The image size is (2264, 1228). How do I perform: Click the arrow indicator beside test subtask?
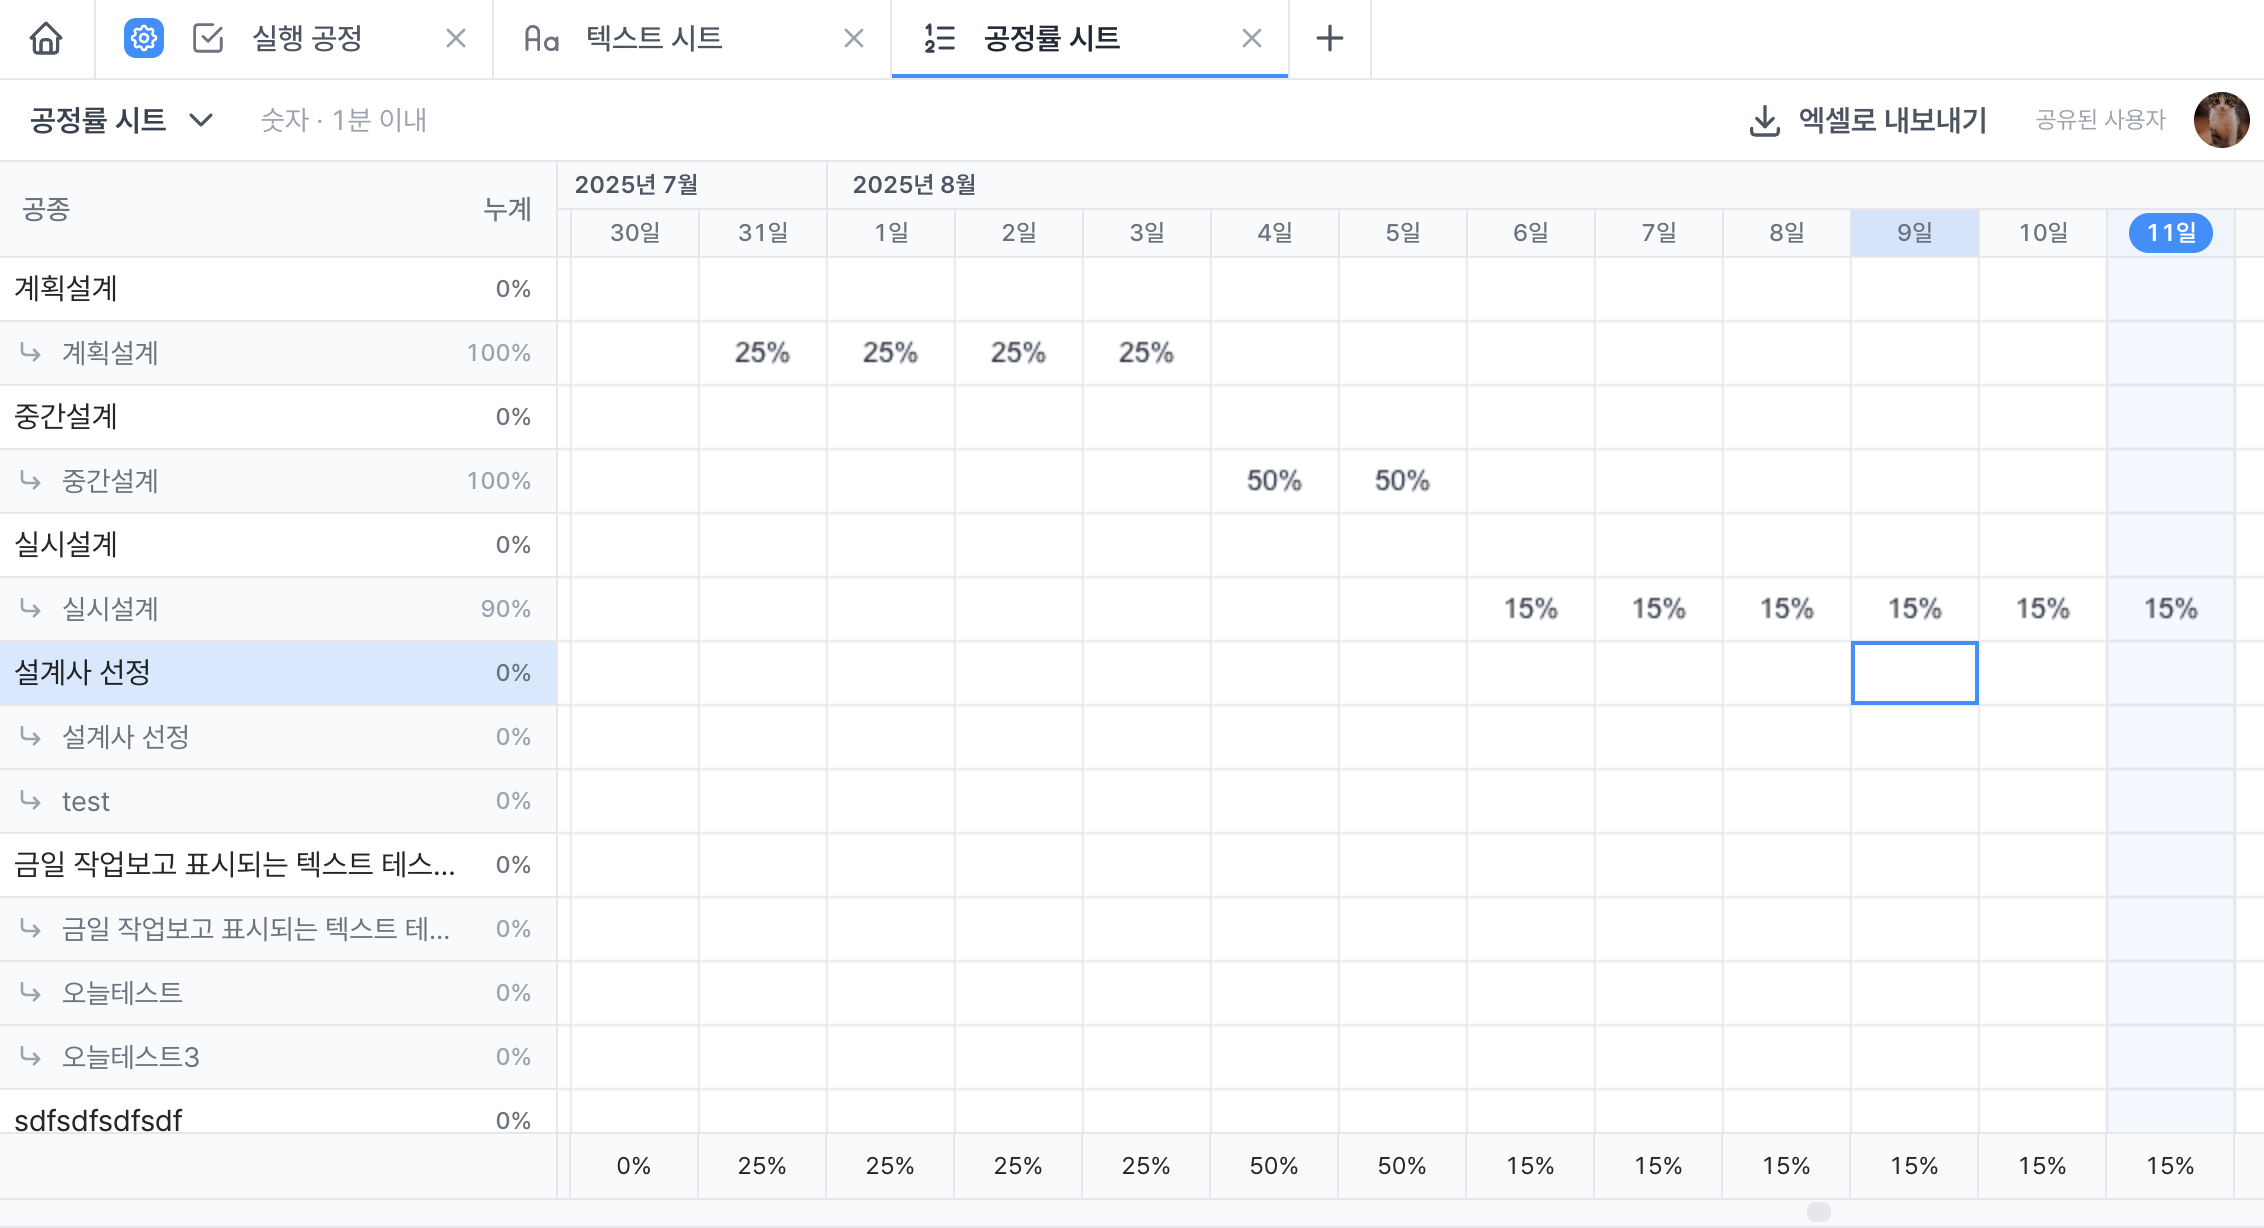point(31,800)
